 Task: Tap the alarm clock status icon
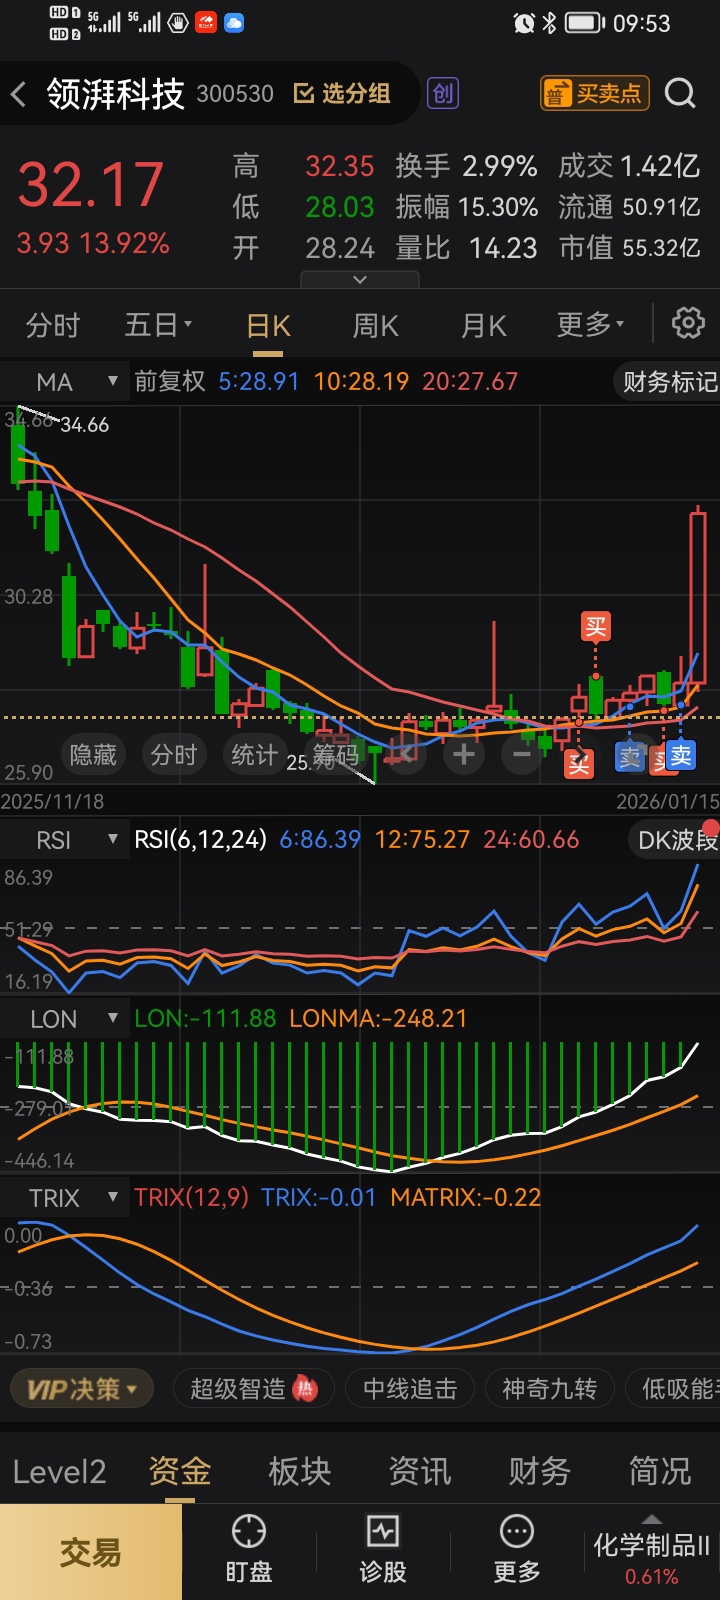(x=524, y=23)
